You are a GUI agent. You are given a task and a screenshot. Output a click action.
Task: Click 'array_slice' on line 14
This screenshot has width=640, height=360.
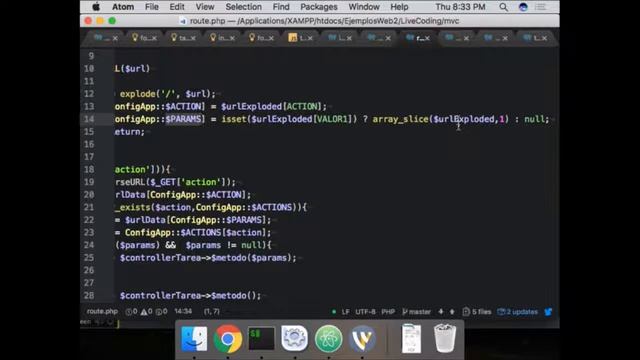(x=400, y=119)
